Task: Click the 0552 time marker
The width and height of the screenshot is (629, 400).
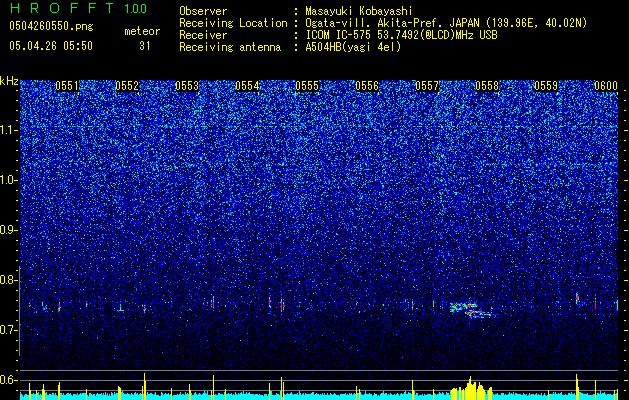Action: click(x=127, y=86)
